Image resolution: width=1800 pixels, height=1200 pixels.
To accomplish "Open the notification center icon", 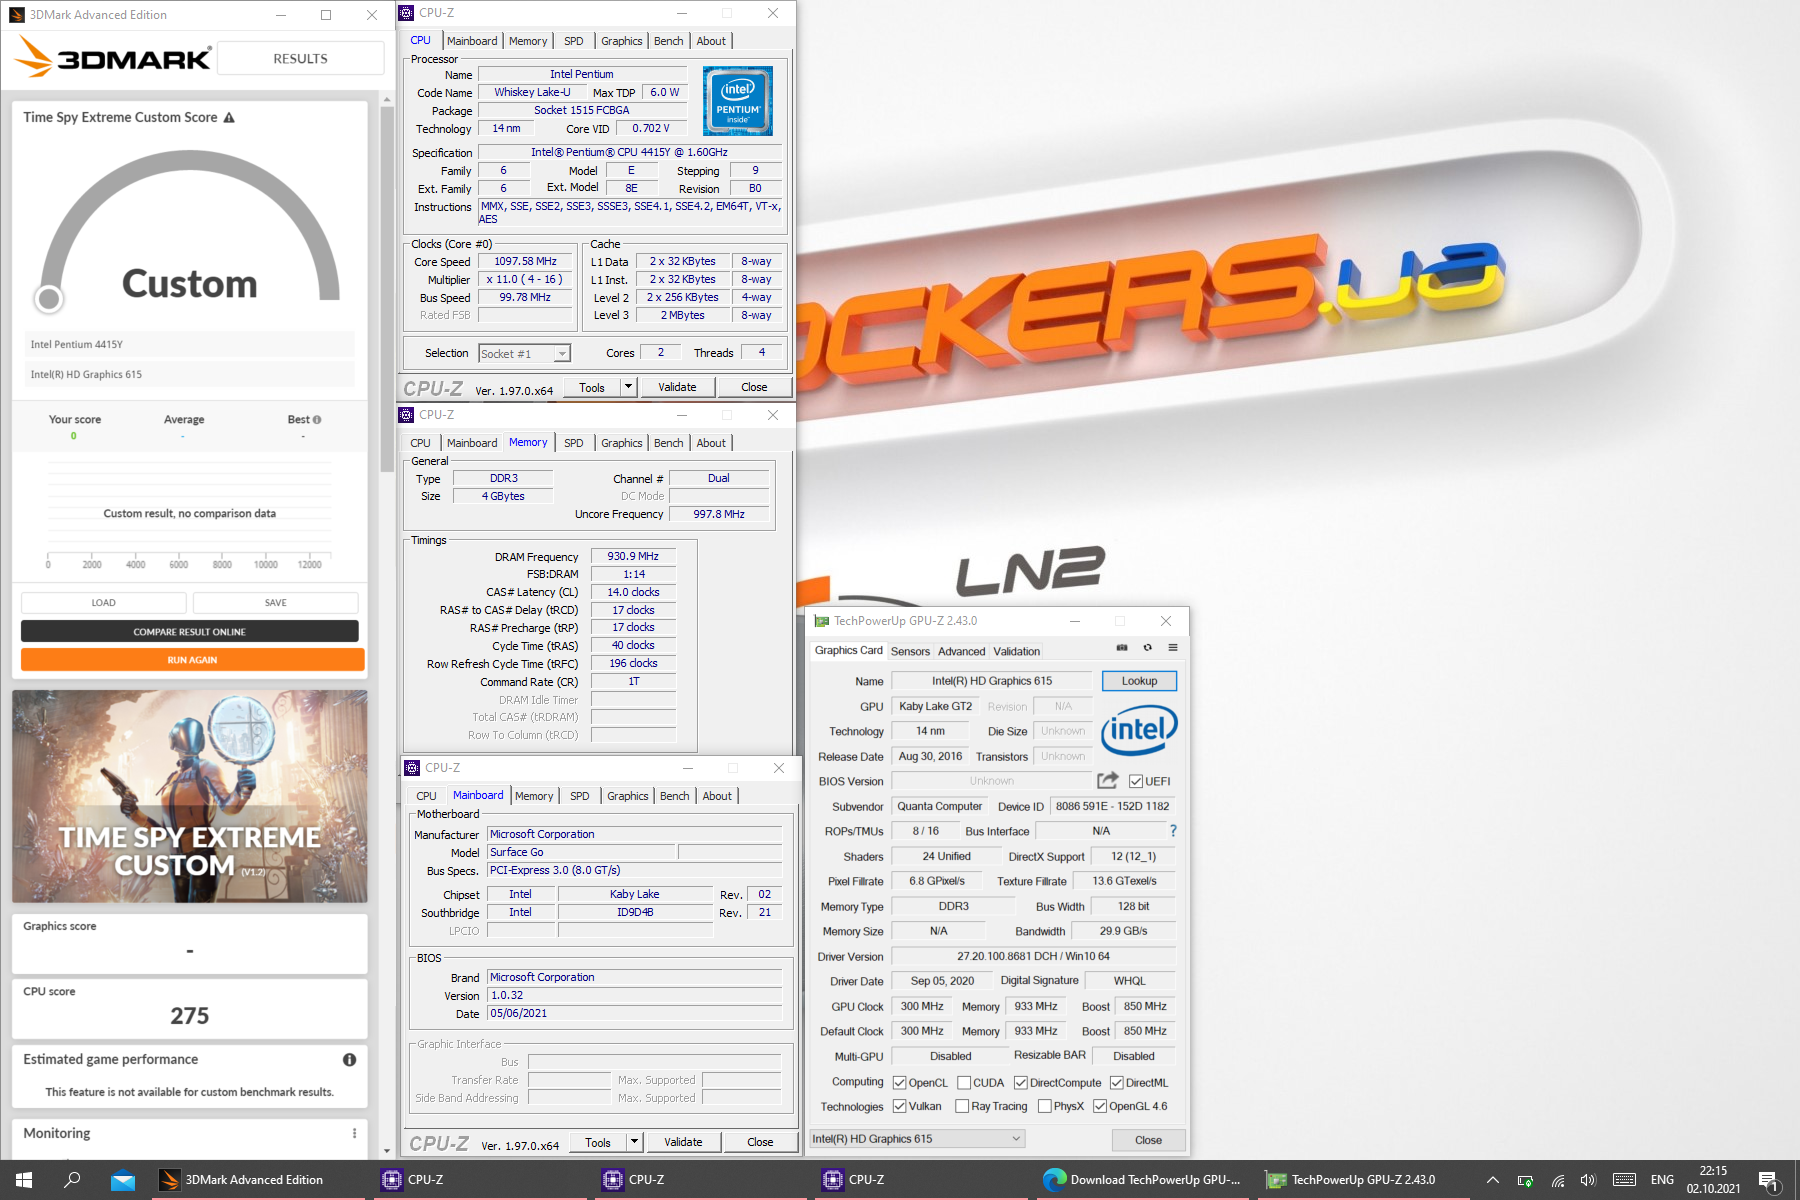I will 1768,1181.
